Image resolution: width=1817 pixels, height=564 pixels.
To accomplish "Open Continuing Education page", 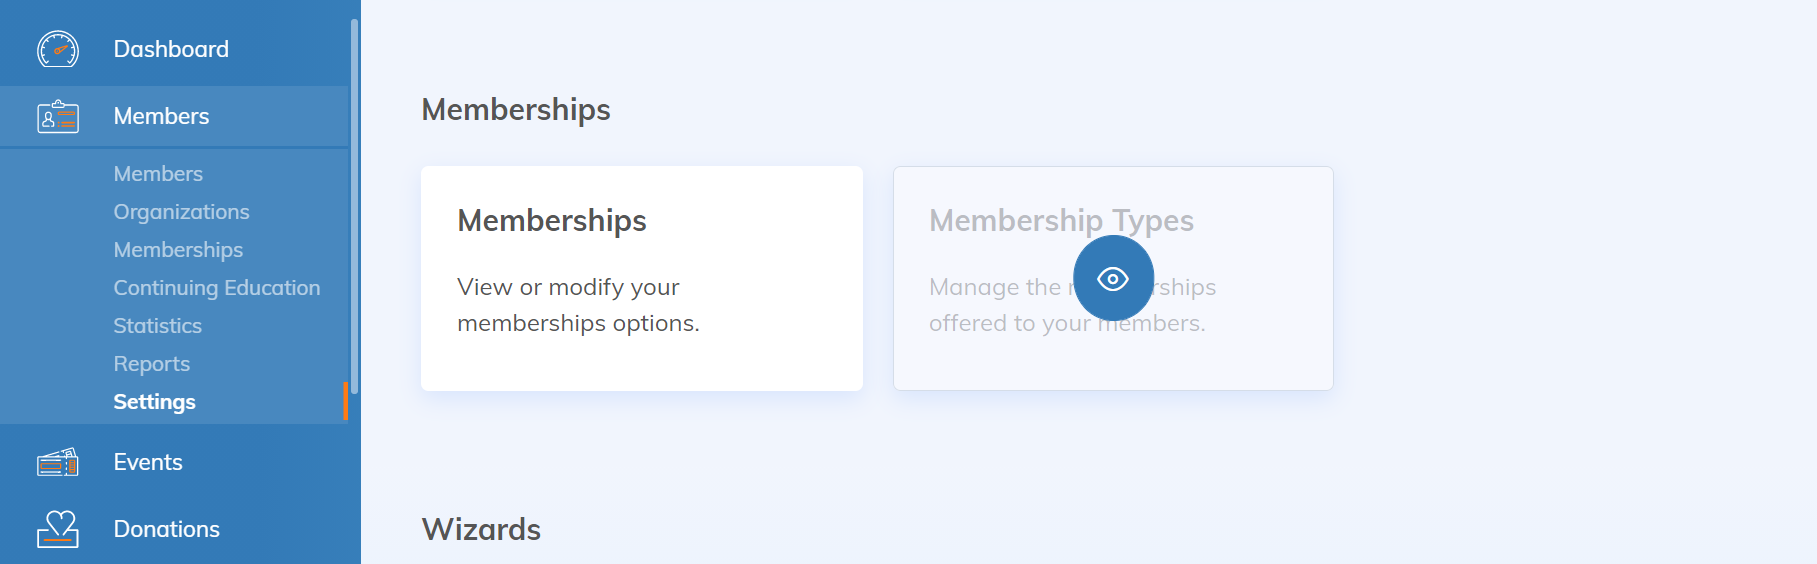I will 216,288.
